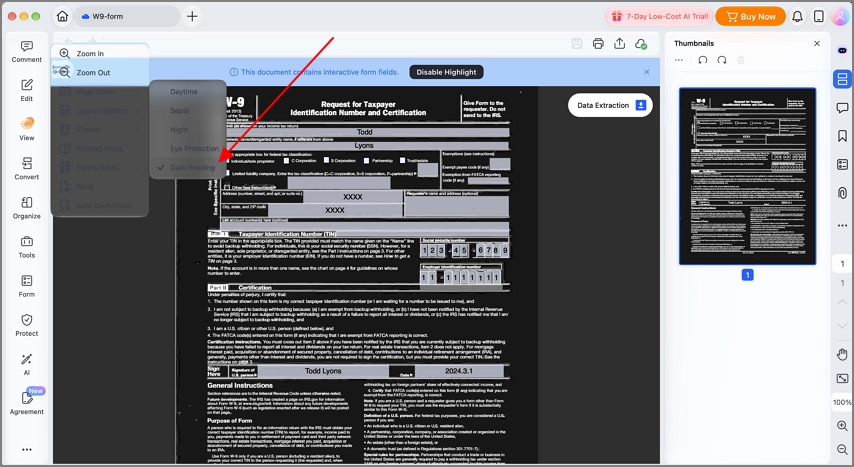The width and height of the screenshot is (854, 467).
Task: Rotate thumbnail page counterclockwise
Action: (x=703, y=60)
